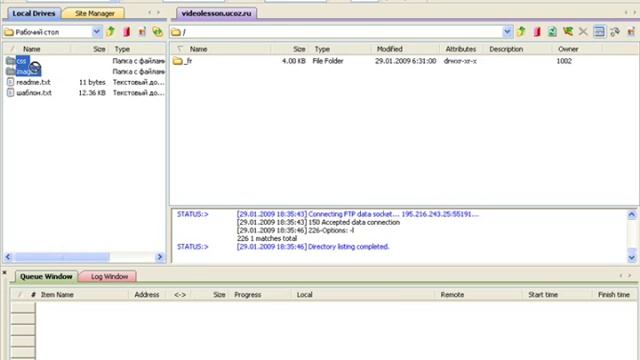Image resolution: width=640 pixels, height=360 pixels.
Task: Click green-orange arrows reconnect icon in remote toolbar
Action: pyautogui.click(x=568, y=31)
